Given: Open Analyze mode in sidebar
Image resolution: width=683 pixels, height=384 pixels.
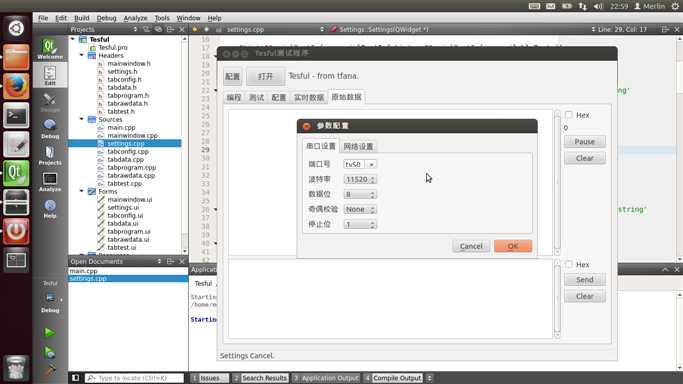Looking at the screenshot, I should click(50, 182).
